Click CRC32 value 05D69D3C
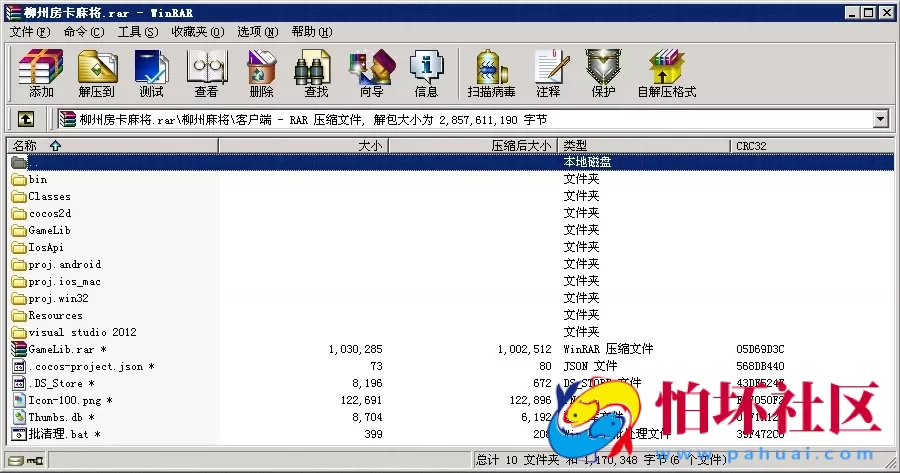 (x=761, y=349)
